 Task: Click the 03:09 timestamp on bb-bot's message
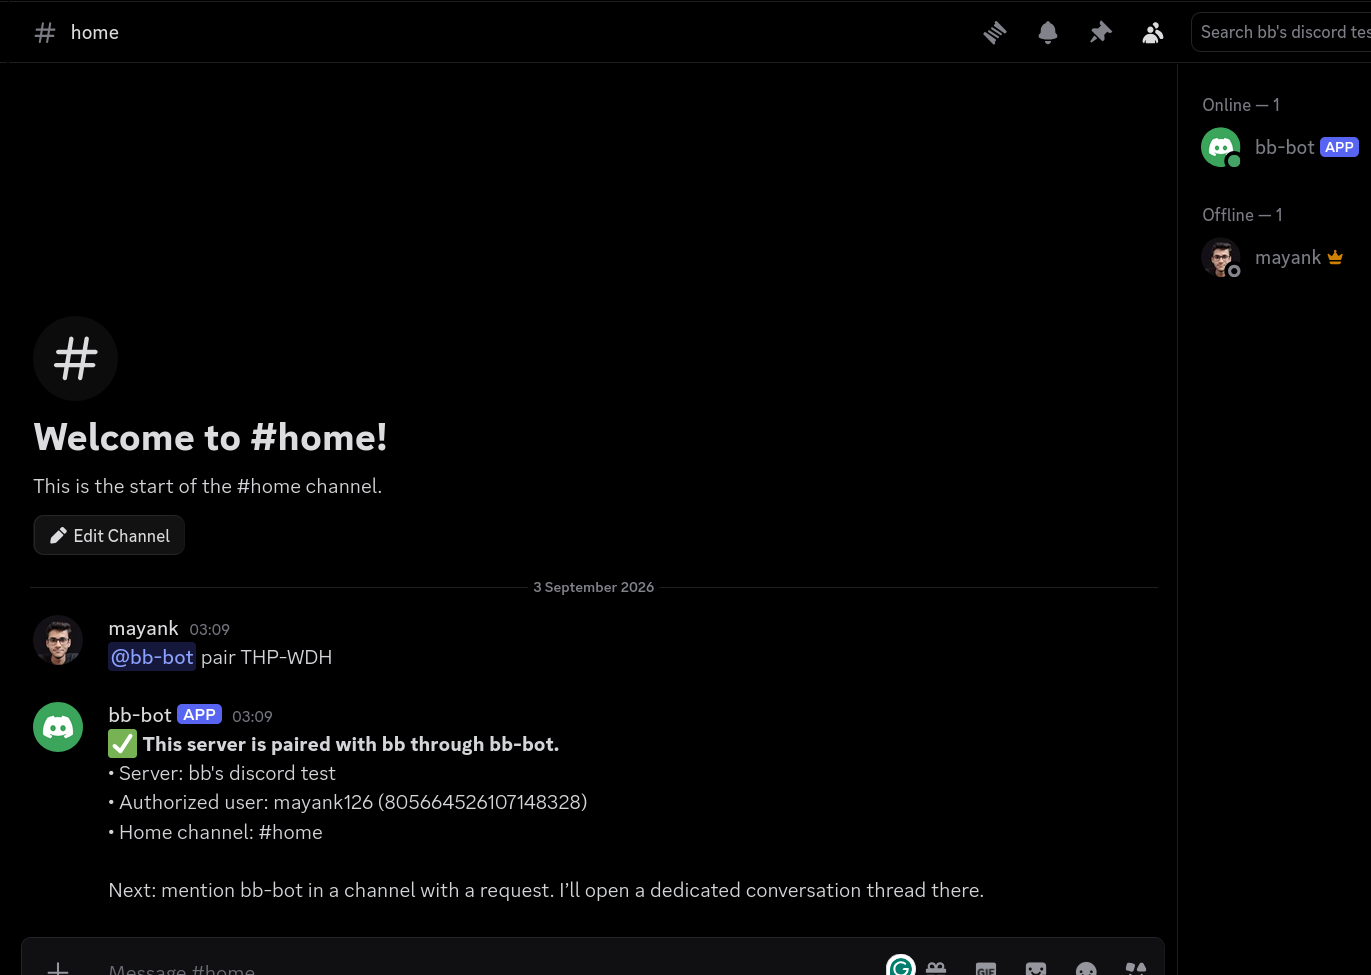252,716
